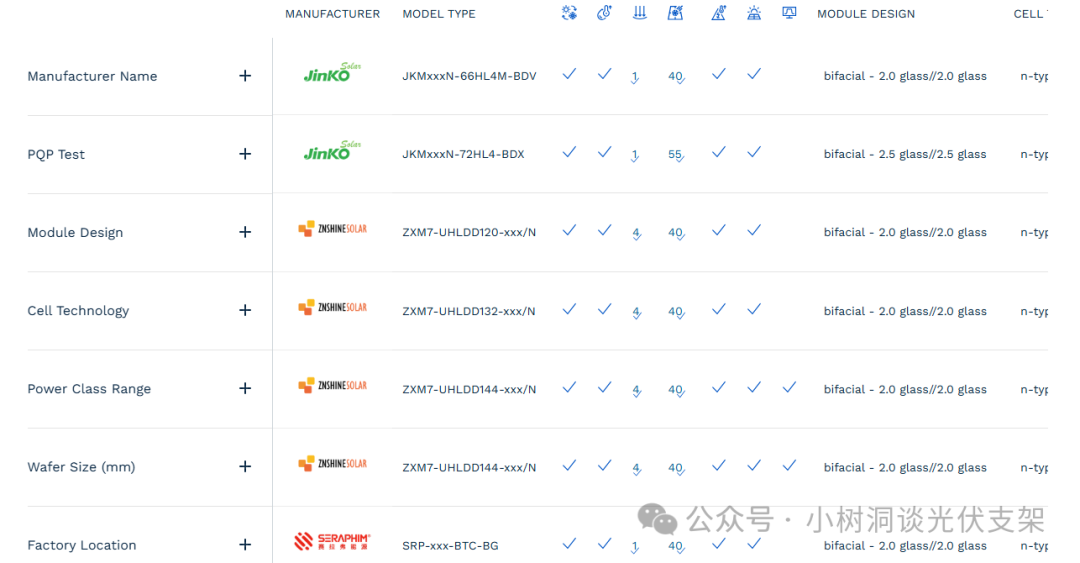Expand the Wafer Size (mm) filter
The height and width of the screenshot is (563, 1080).
(x=245, y=467)
